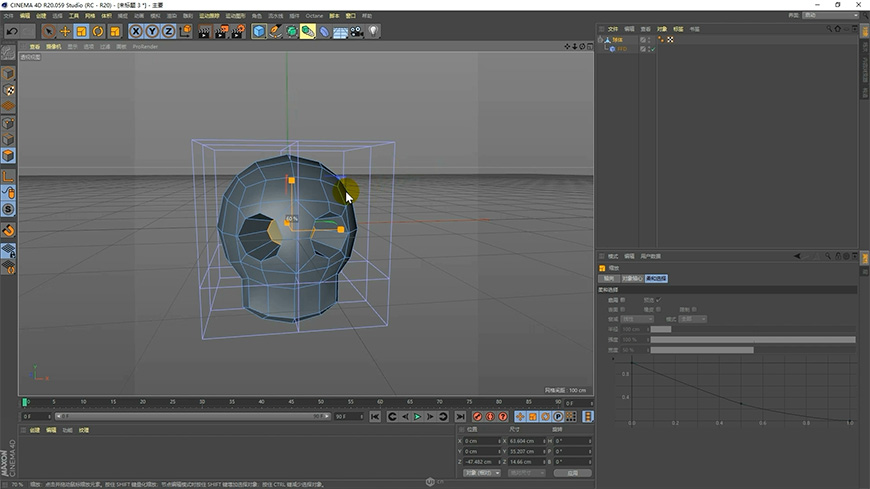Click the Size X field showing 63.604 cm
Screen dimensions: 870x489
[x=527, y=441]
